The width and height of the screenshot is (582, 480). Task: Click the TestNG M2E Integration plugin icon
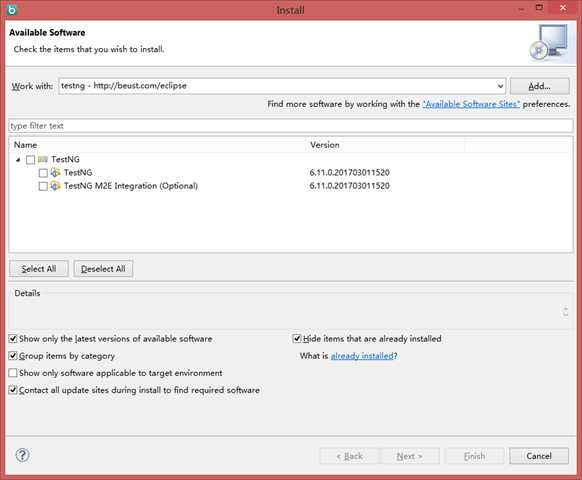click(55, 186)
